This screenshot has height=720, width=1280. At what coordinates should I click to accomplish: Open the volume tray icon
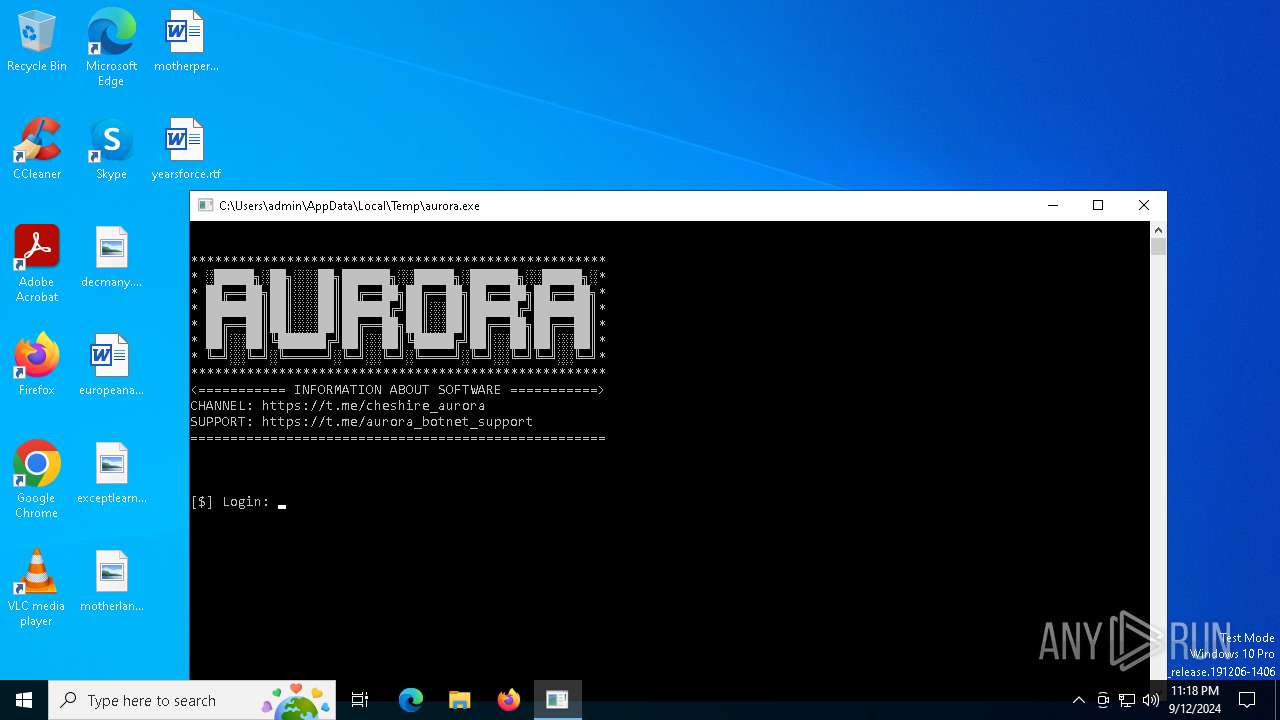click(x=1151, y=700)
